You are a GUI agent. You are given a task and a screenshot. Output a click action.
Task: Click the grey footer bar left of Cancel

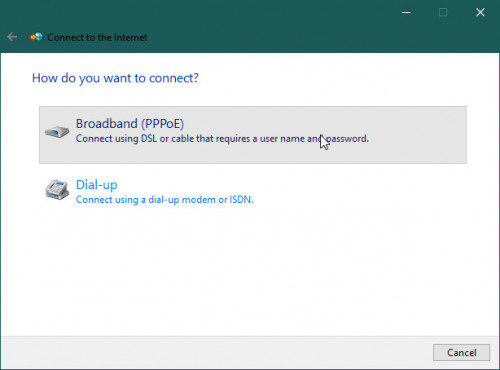(x=217, y=353)
